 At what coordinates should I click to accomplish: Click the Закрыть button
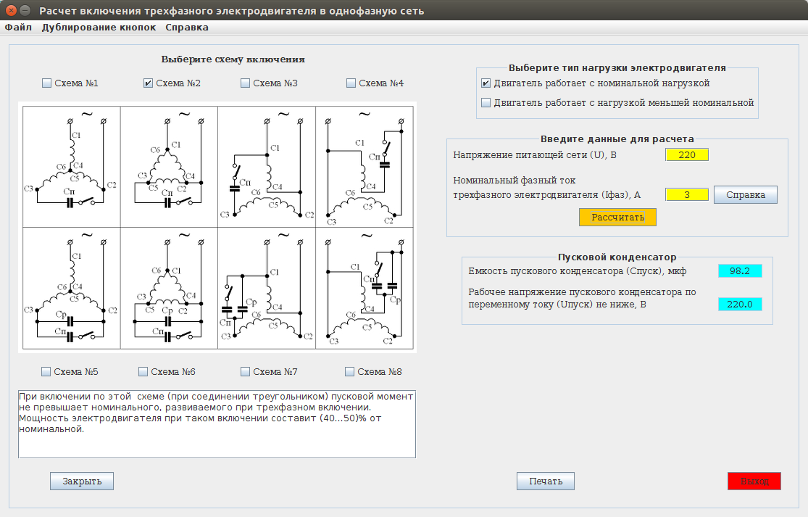click(x=82, y=481)
